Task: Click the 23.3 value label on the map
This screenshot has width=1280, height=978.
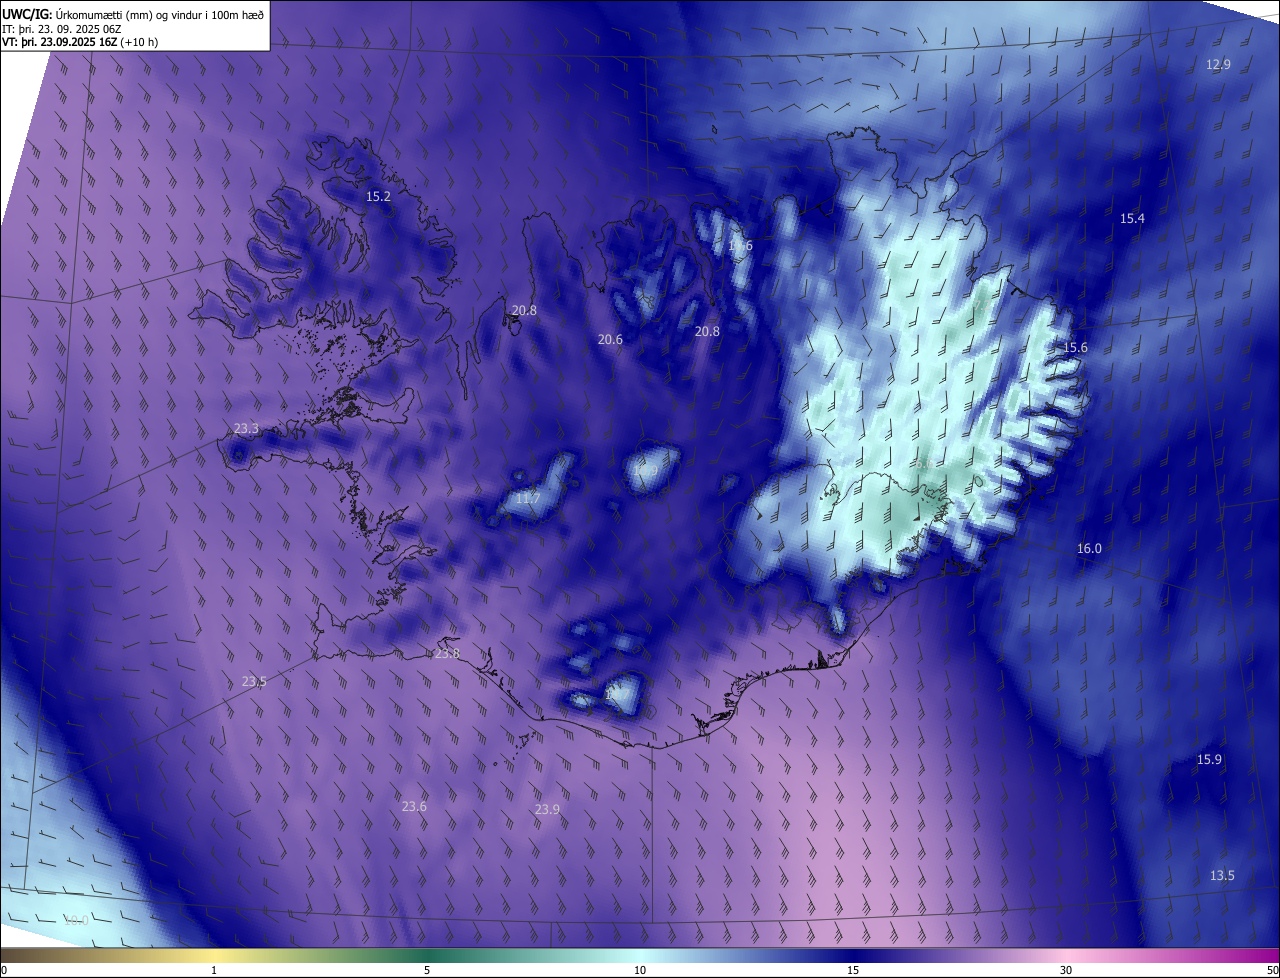Action: (x=246, y=428)
